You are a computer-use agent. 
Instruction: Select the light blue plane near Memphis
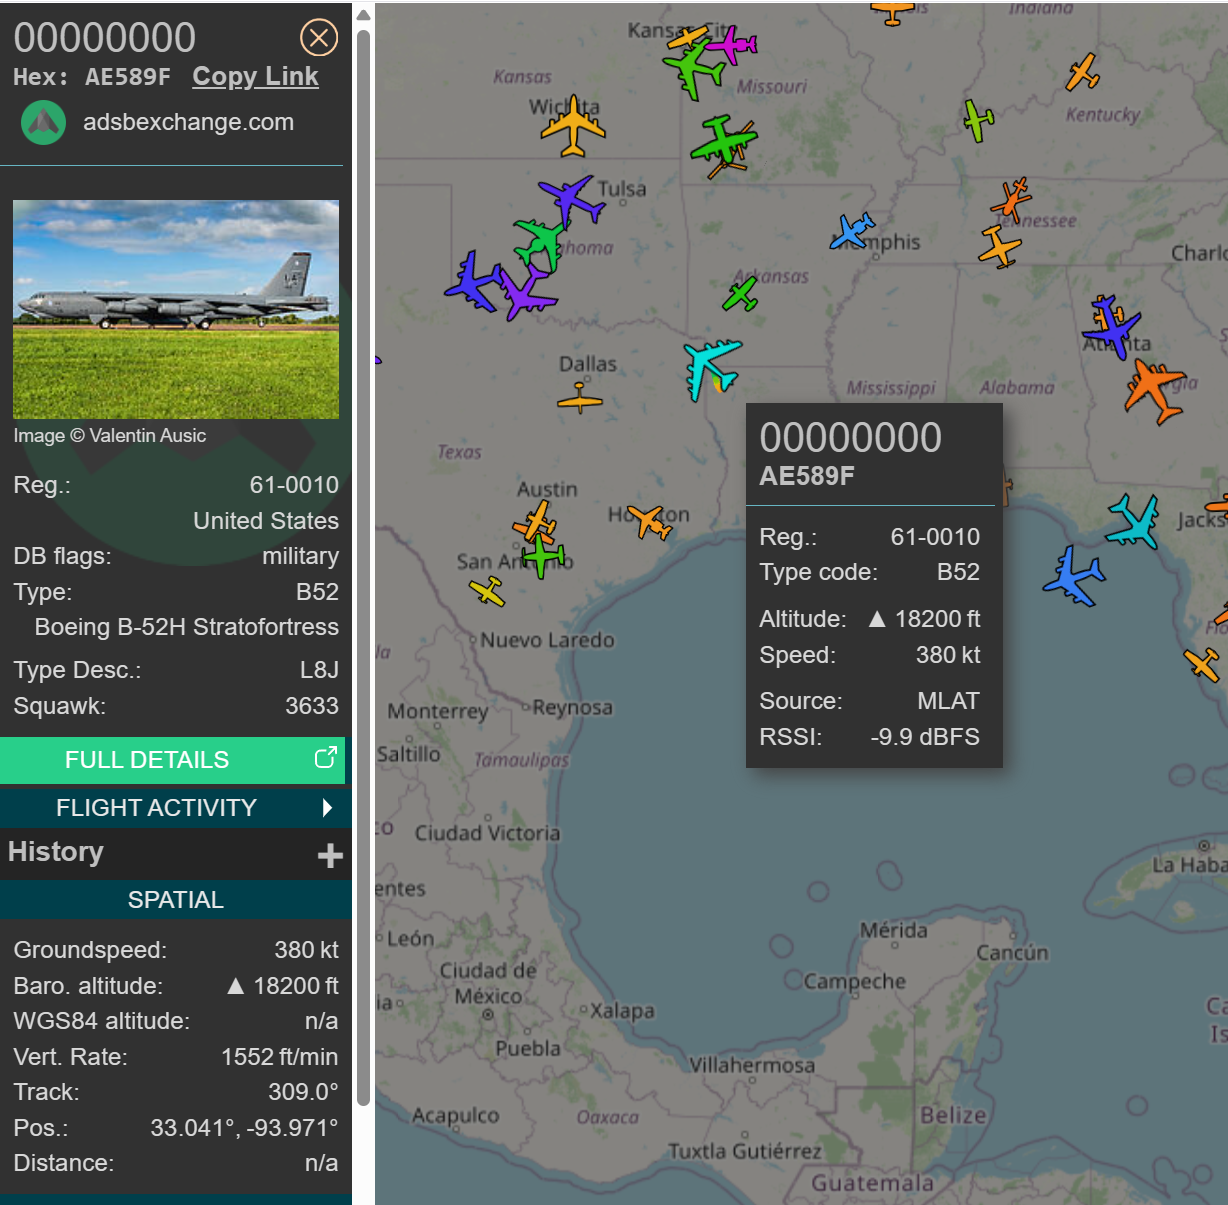coord(853,231)
